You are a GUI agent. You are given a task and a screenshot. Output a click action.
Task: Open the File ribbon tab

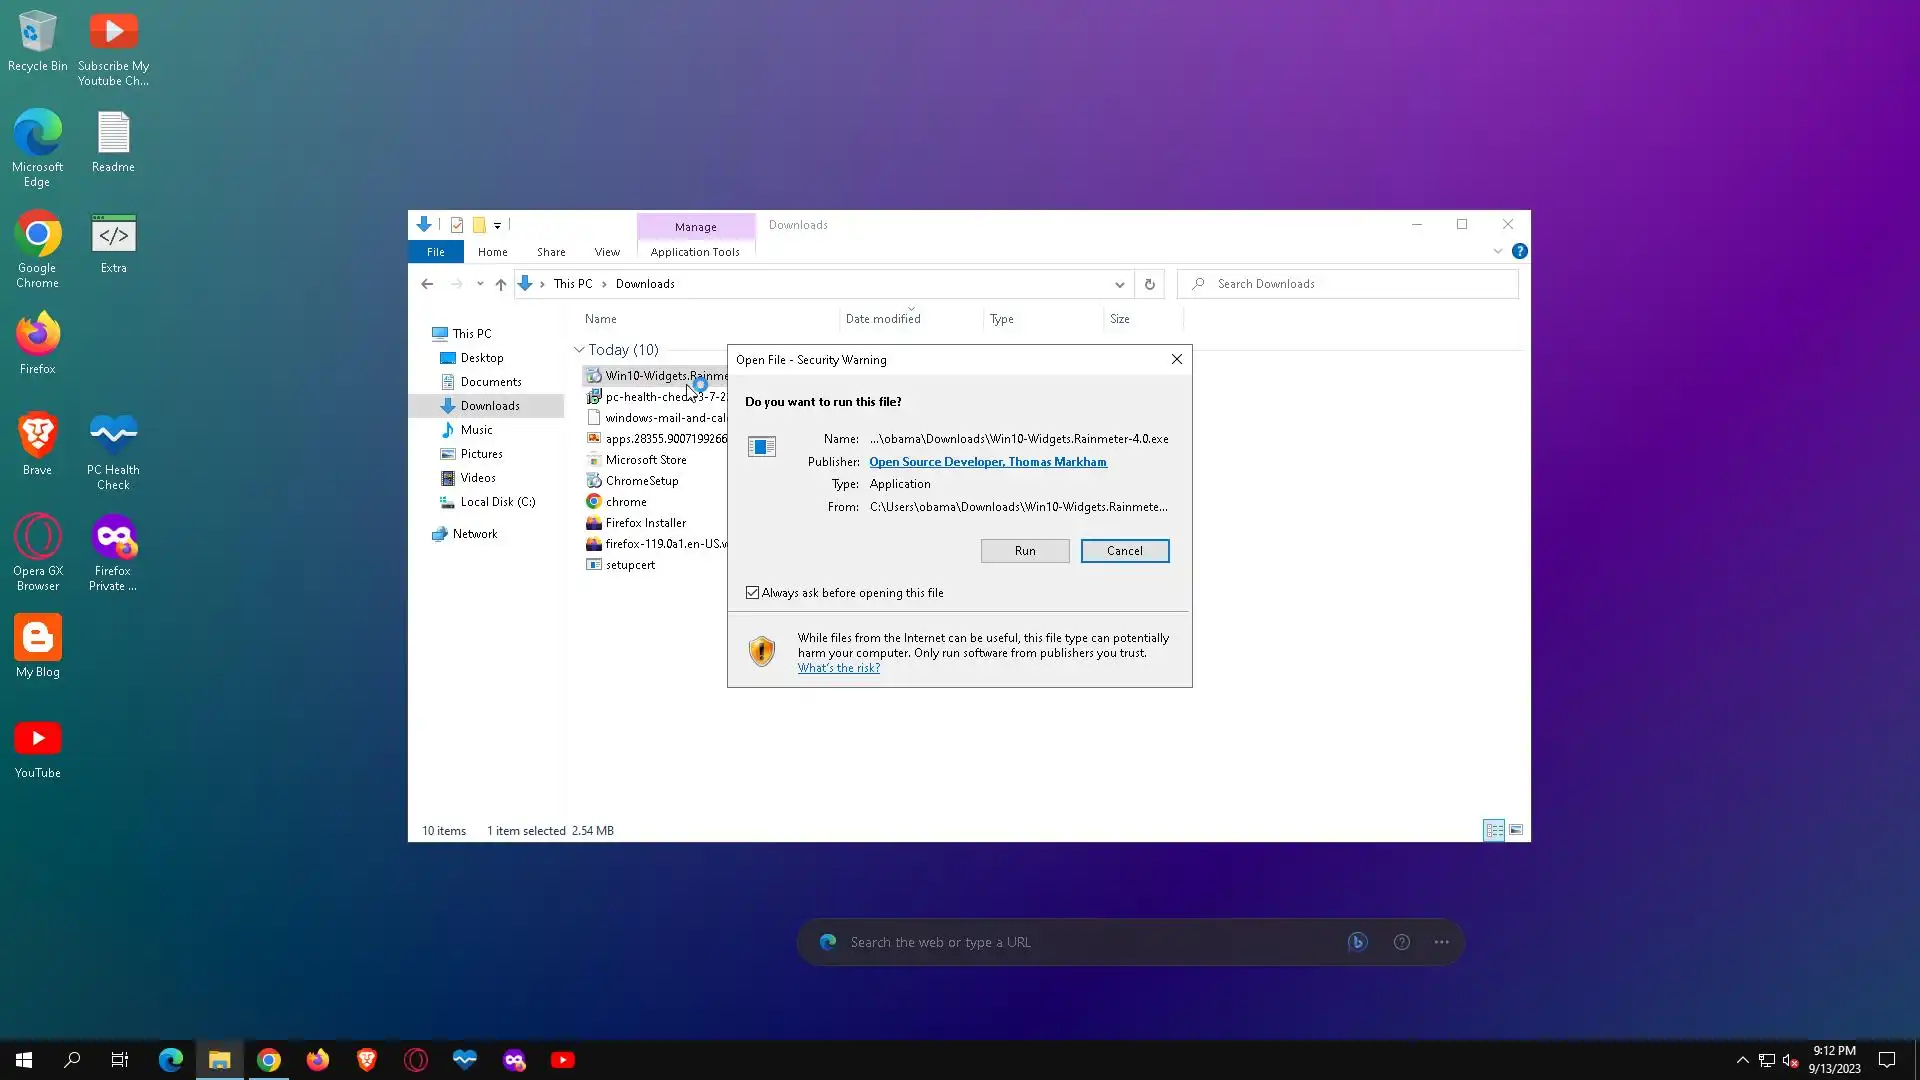(435, 252)
